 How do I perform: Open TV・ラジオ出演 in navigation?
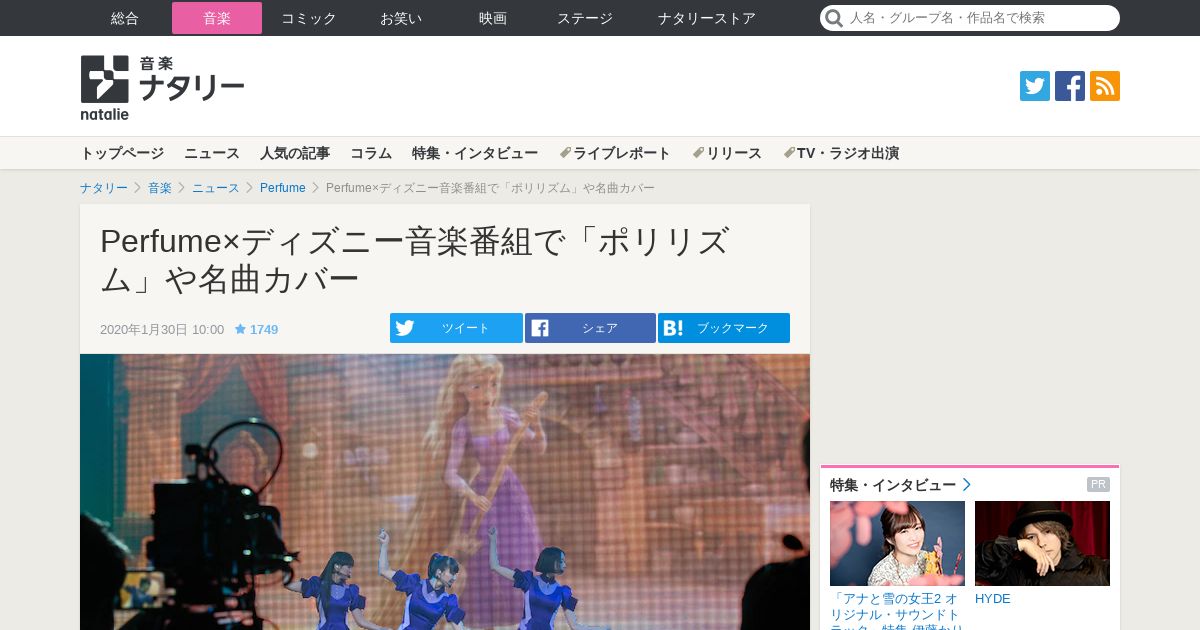click(x=841, y=153)
